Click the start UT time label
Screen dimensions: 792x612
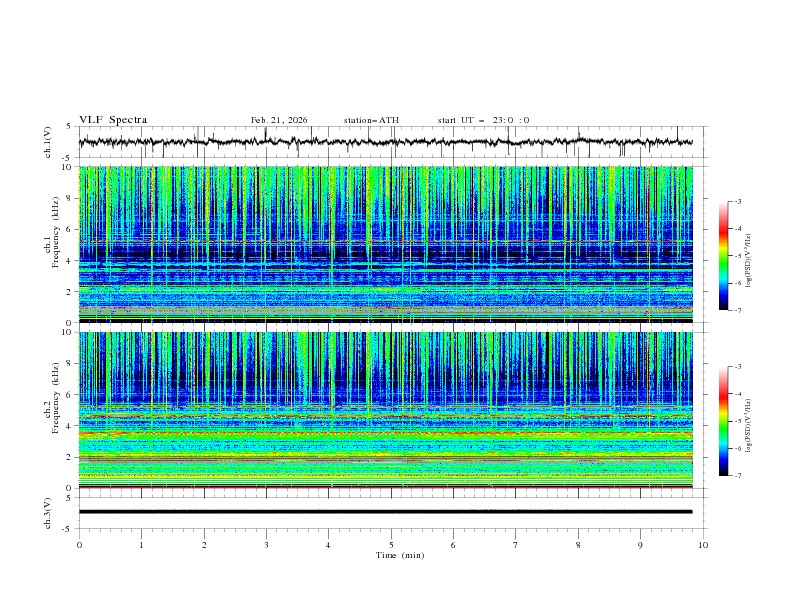pos(483,120)
